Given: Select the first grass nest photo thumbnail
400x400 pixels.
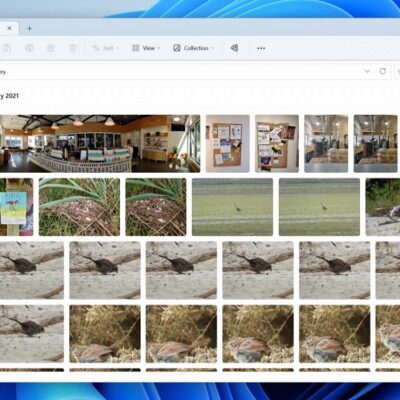Looking at the screenshot, I should [x=79, y=207].
